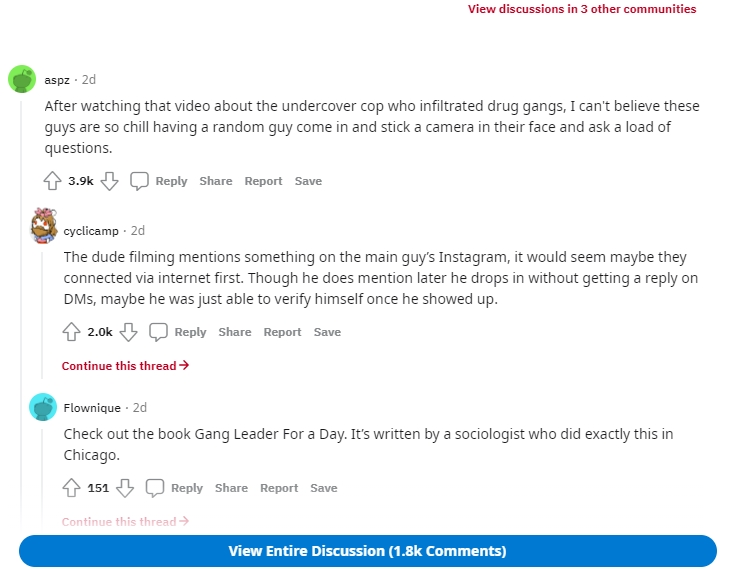
Task: Downvote the aspz comment
Action: 110,181
